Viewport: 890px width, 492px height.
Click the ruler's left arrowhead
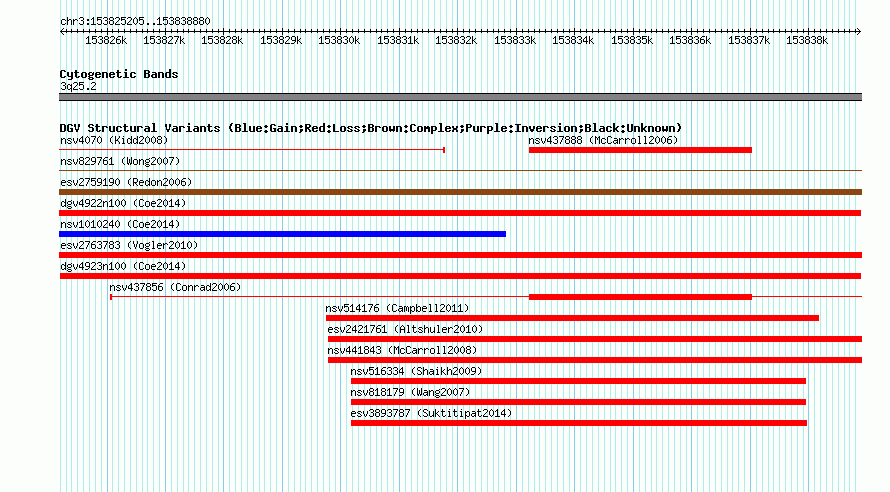coord(62,32)
